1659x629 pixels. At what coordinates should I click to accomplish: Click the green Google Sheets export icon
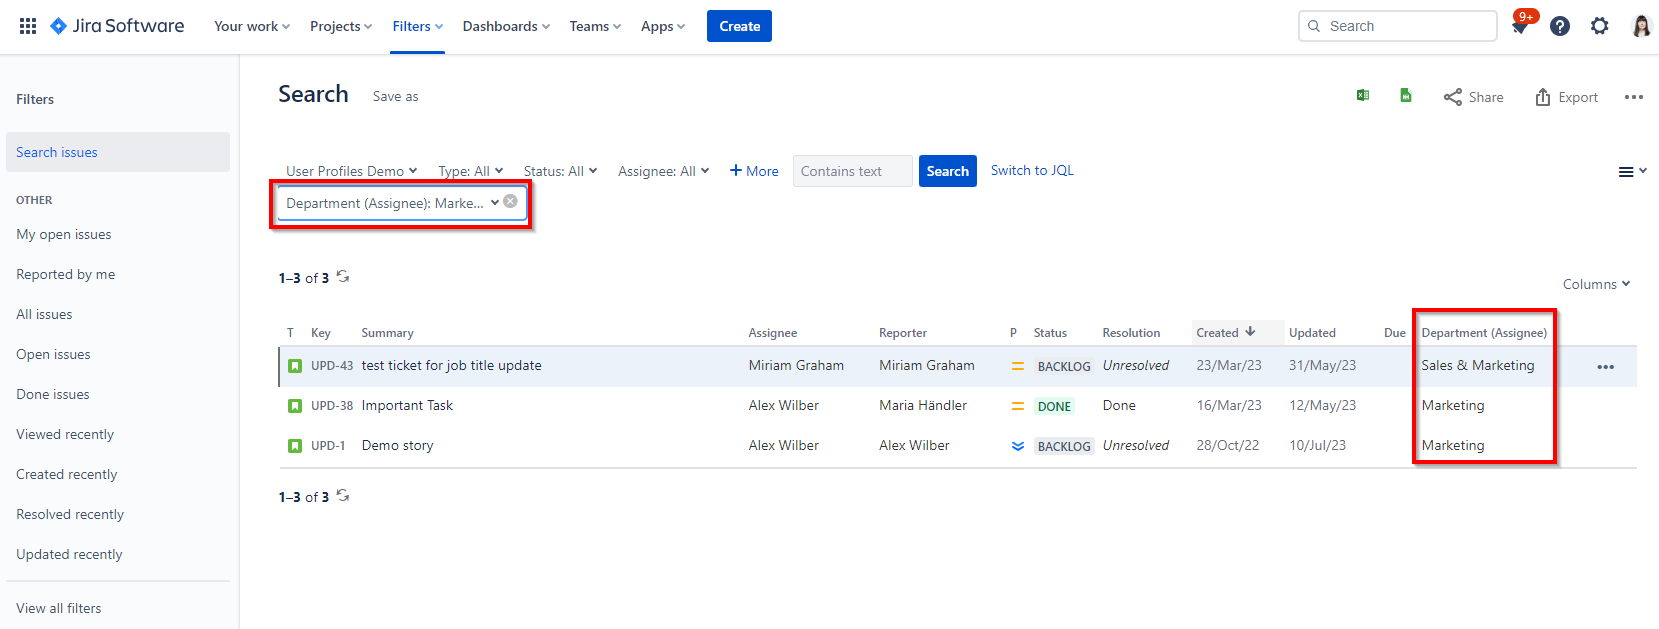1406,96
